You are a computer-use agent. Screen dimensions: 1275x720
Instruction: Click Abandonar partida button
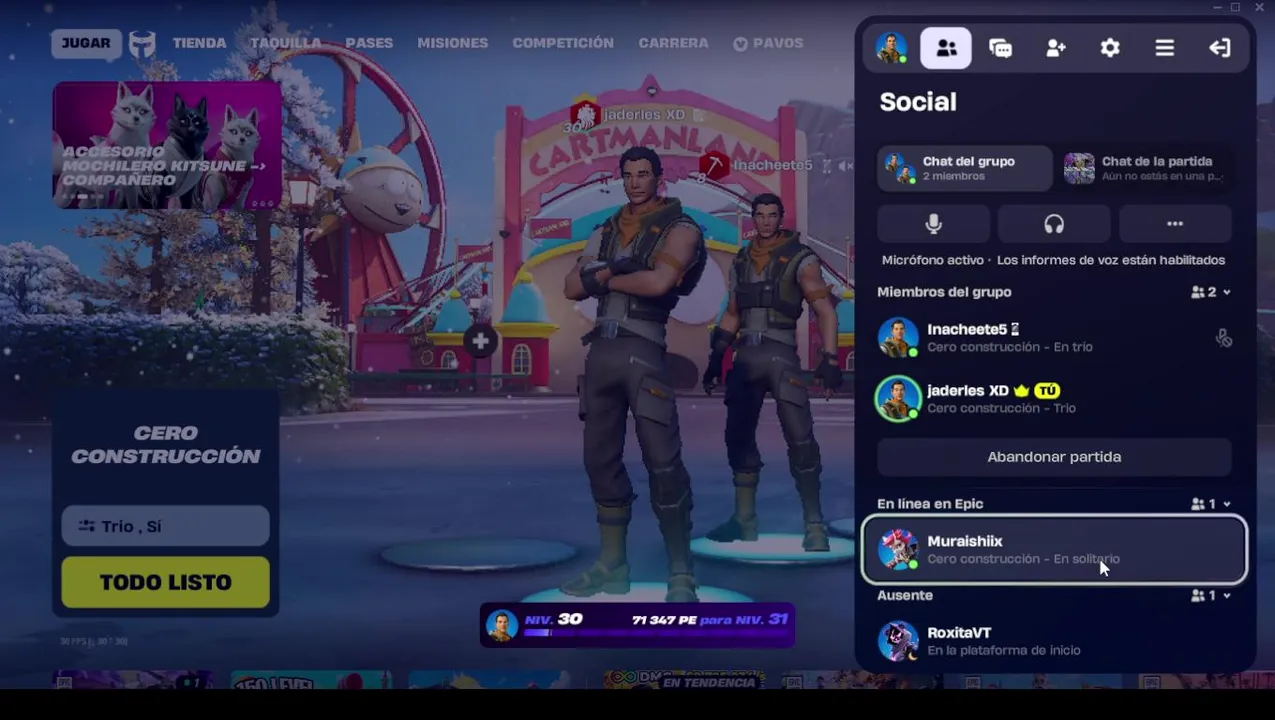[x=1054, y=457]
